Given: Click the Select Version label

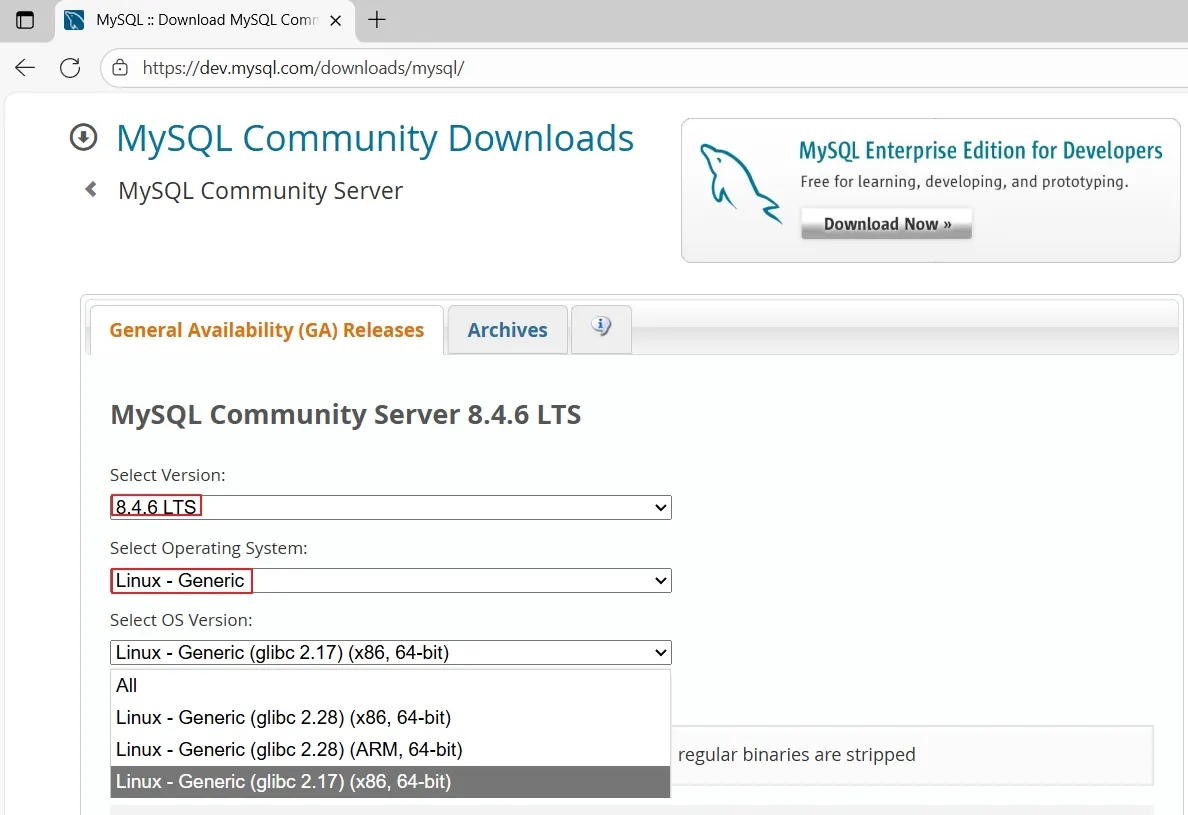Looking at the screenshot, I should 167,475.
